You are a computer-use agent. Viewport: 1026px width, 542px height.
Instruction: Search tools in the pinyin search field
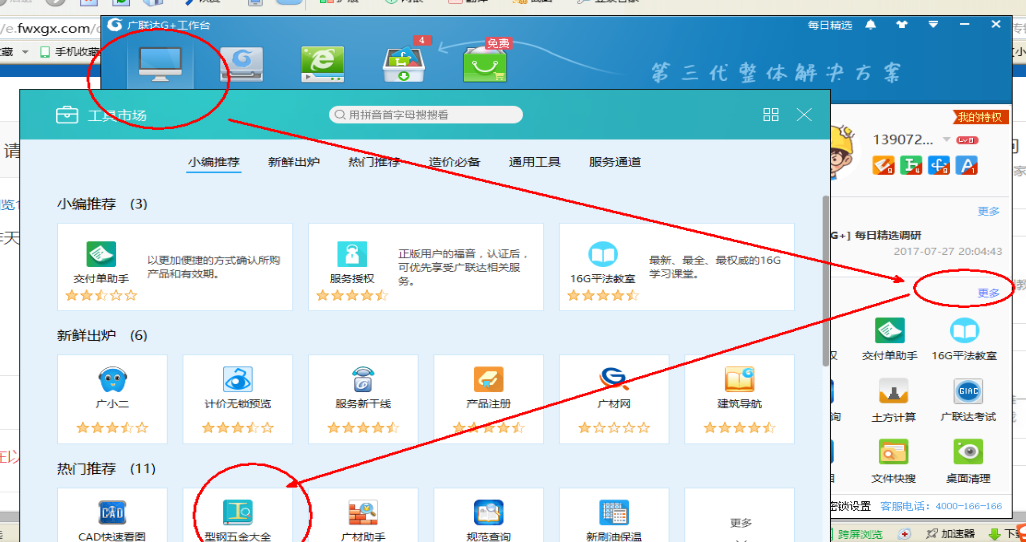[x=426, y=115]
